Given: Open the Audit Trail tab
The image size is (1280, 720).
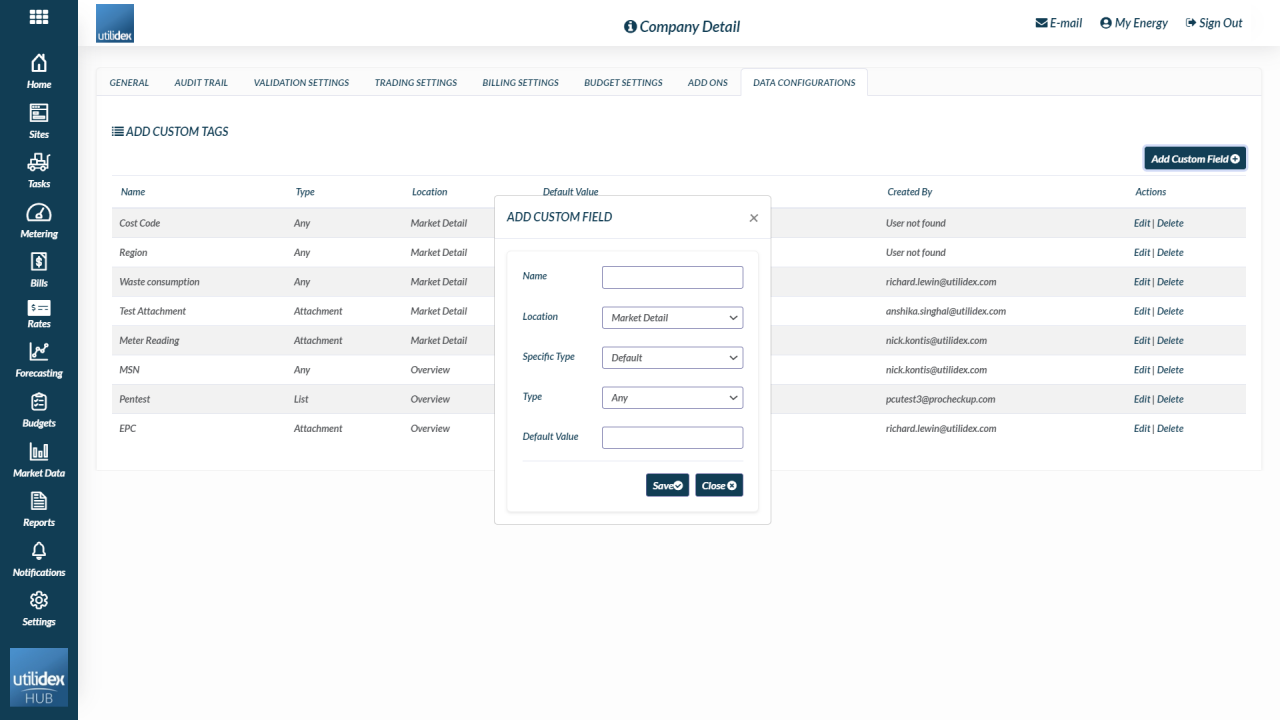Looking at the screenshot, I should point(200,82).
